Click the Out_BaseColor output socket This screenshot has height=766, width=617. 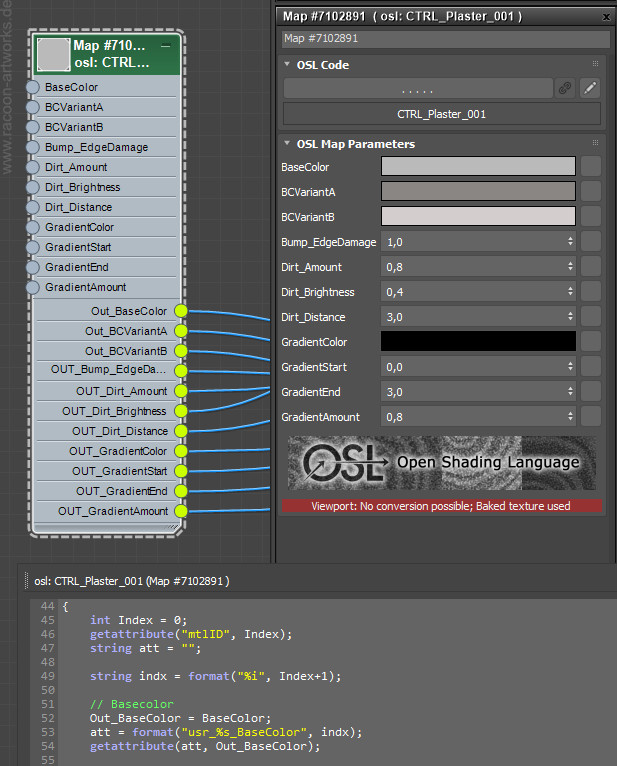coord(181,311)
